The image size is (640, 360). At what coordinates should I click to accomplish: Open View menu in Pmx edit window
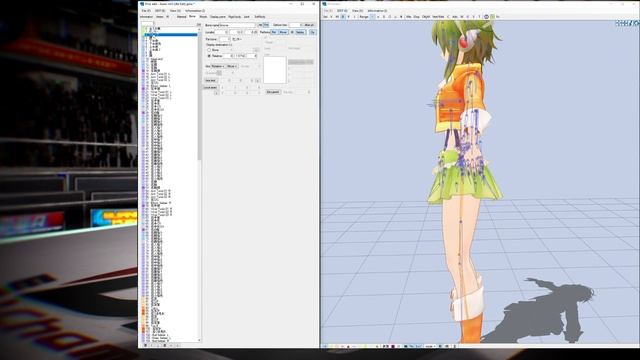(175, 11)
